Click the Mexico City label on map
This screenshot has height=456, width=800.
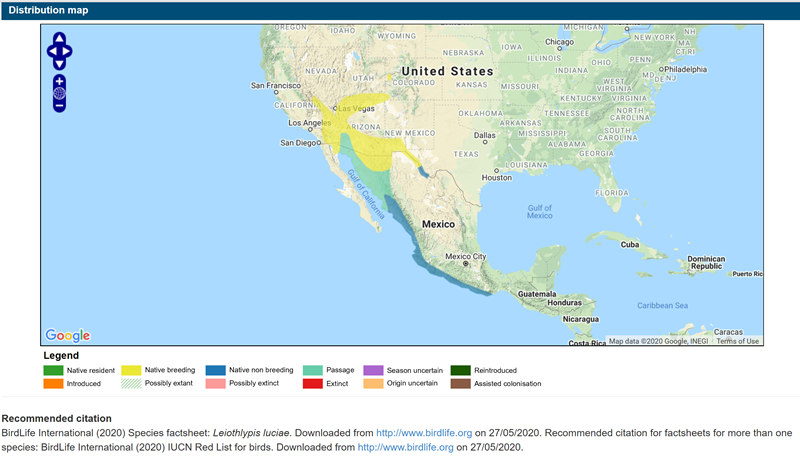pyautogui.click(x=464, y=256)
